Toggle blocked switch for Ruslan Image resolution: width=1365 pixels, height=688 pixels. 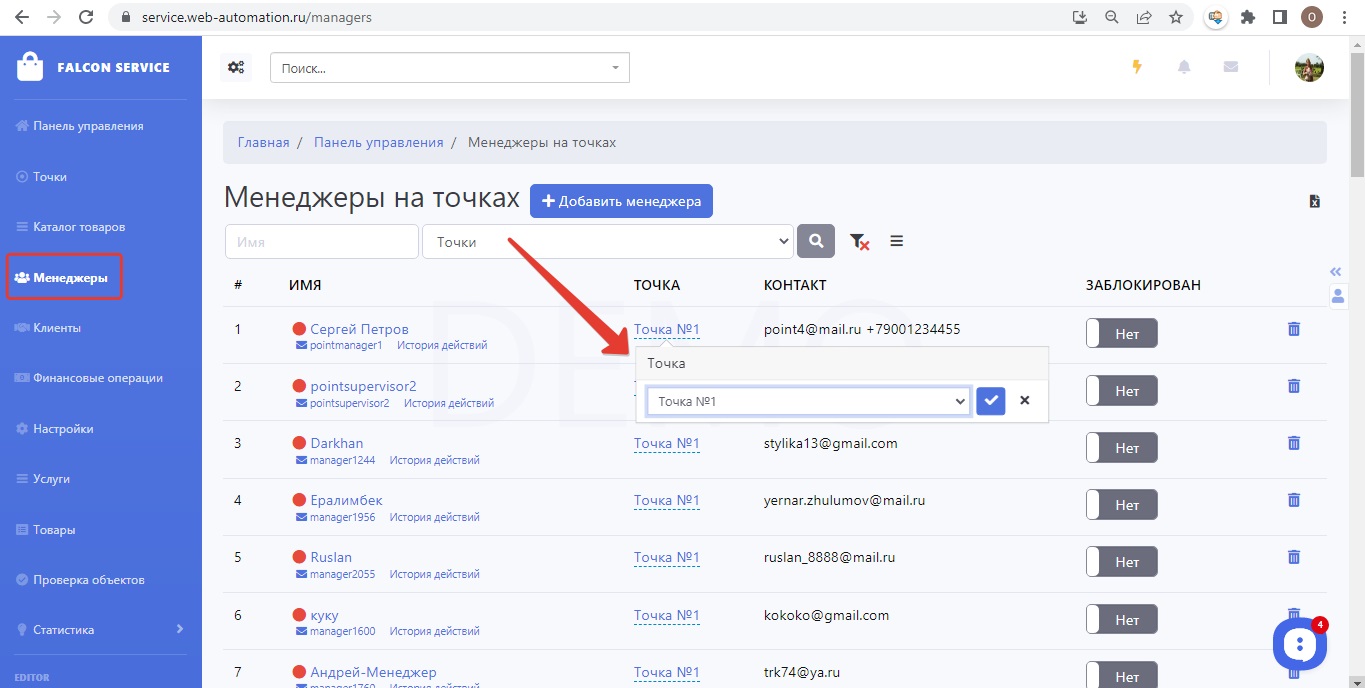[1121, 562]
